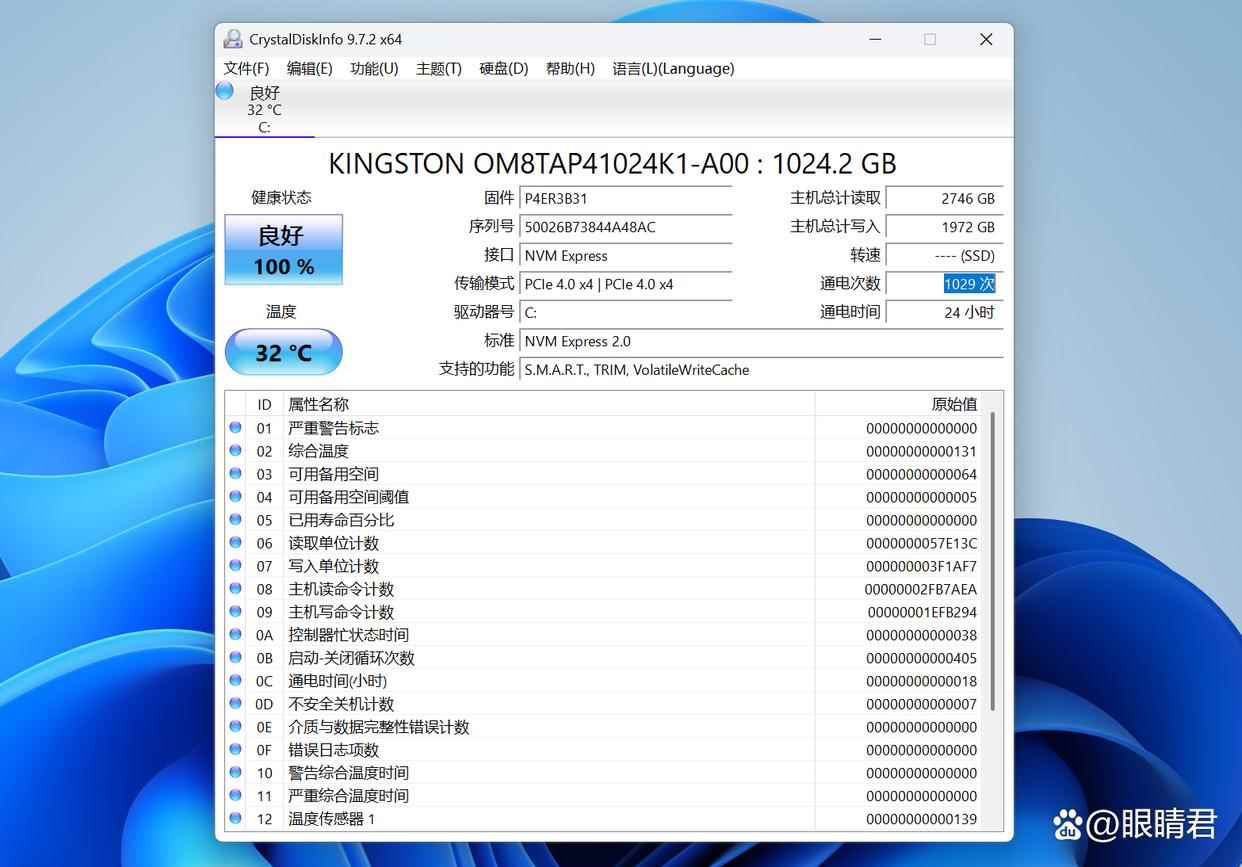Click the status orb on row 07 写入单位计数
1242x867 pixels.
[235, 565]
